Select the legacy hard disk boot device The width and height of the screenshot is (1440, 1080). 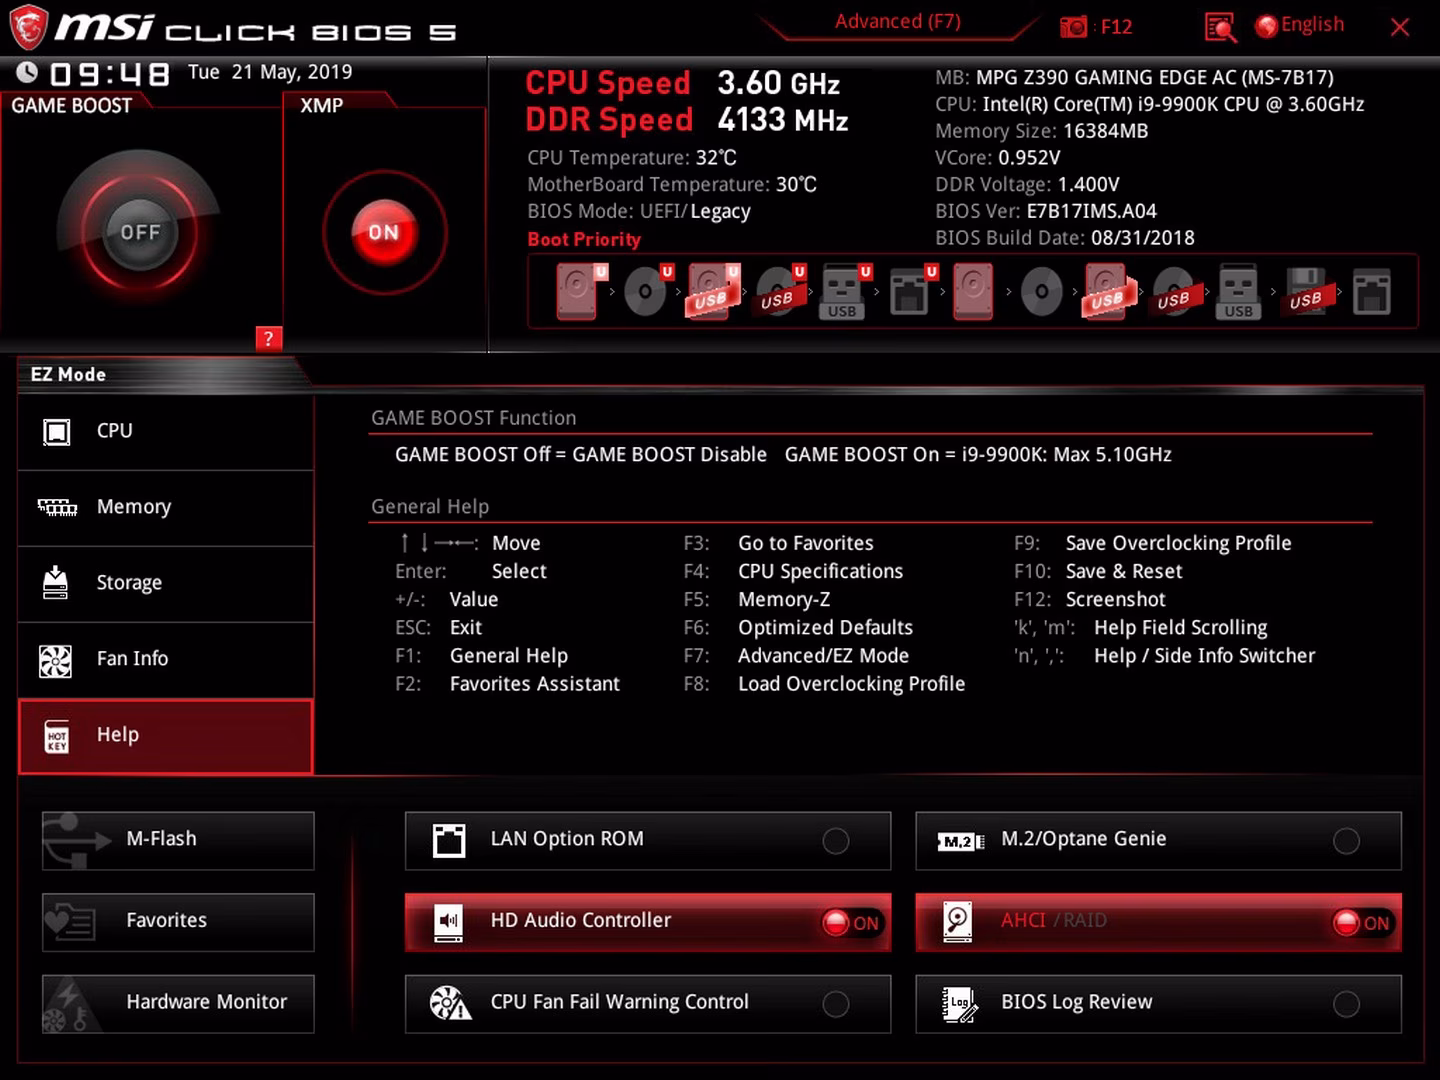[973, 291]
